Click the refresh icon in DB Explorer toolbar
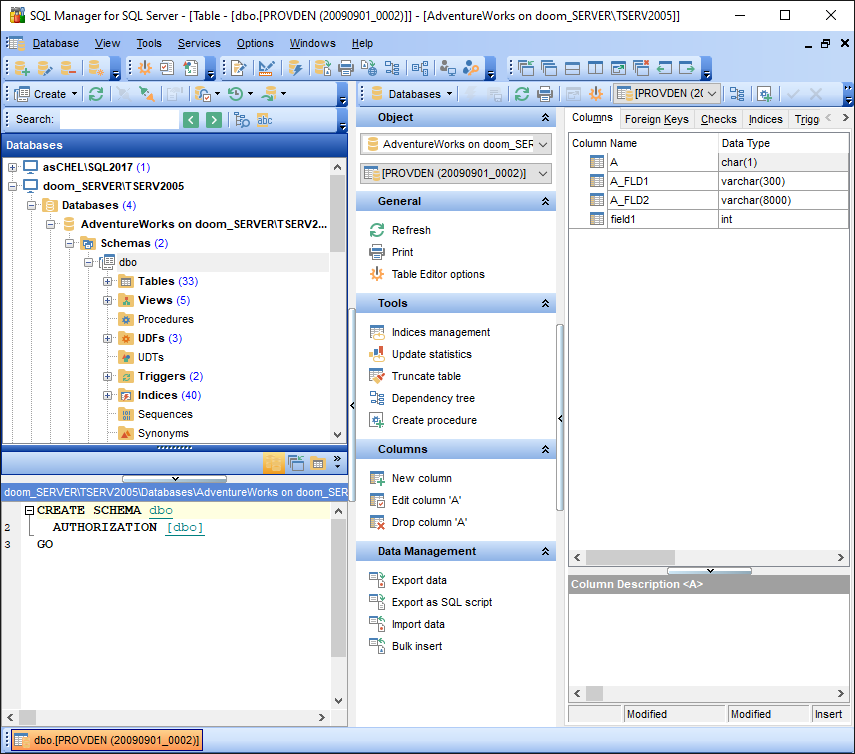 click(96, 94)
